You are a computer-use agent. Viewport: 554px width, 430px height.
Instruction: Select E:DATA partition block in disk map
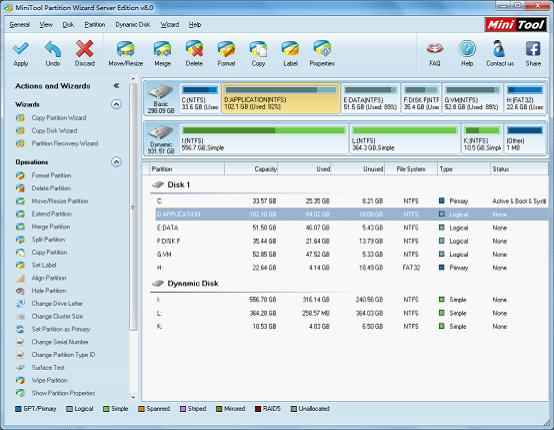370,98
